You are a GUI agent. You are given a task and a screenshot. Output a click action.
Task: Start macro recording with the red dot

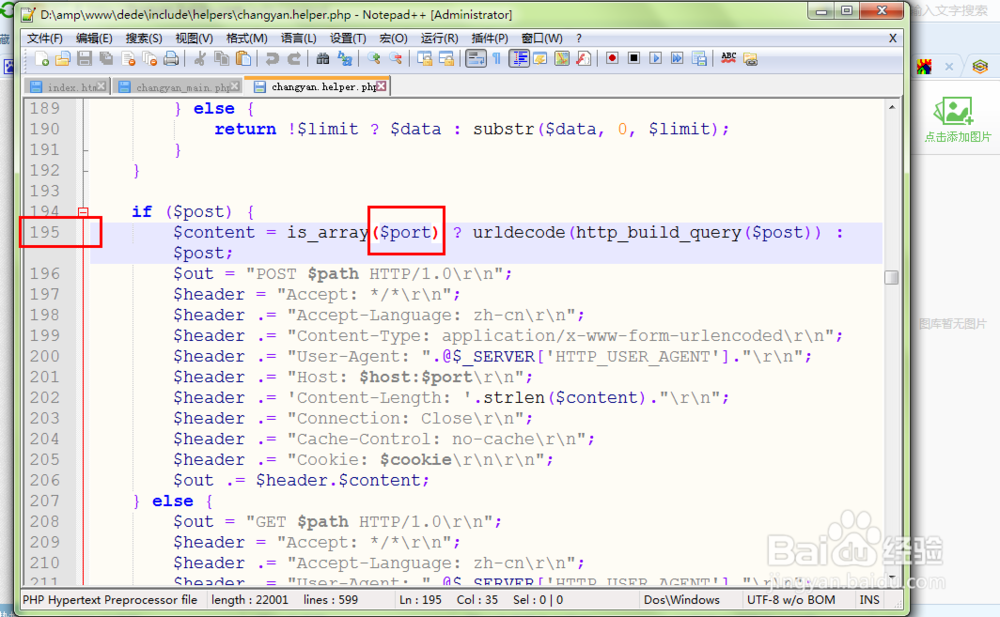click(612, 59)
